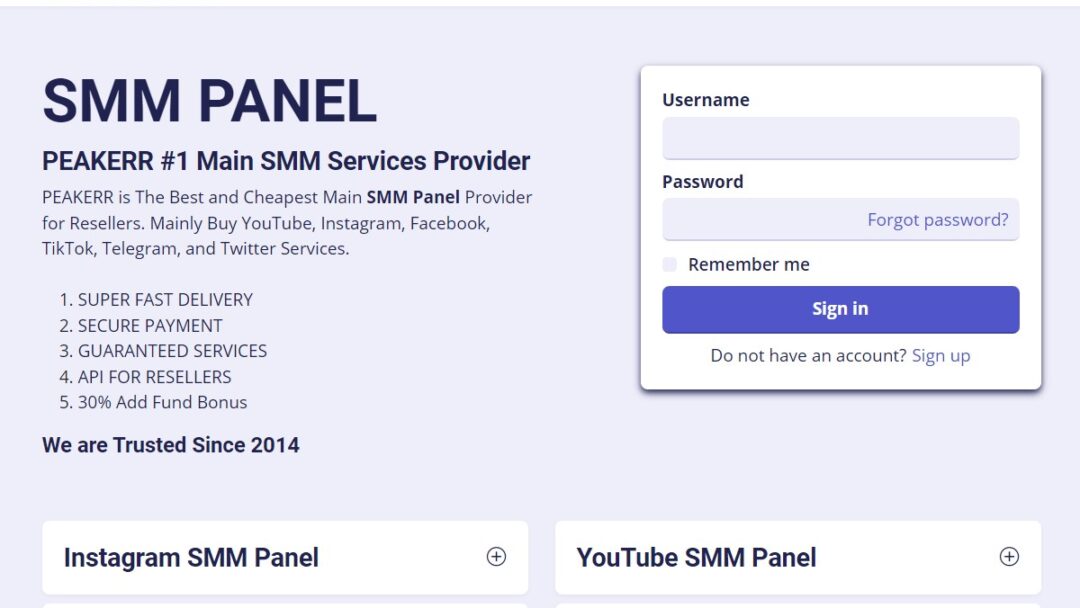Click the Forgot password? link
Image resolution: width=1080 pixels, height=608 pixels.
937,220
